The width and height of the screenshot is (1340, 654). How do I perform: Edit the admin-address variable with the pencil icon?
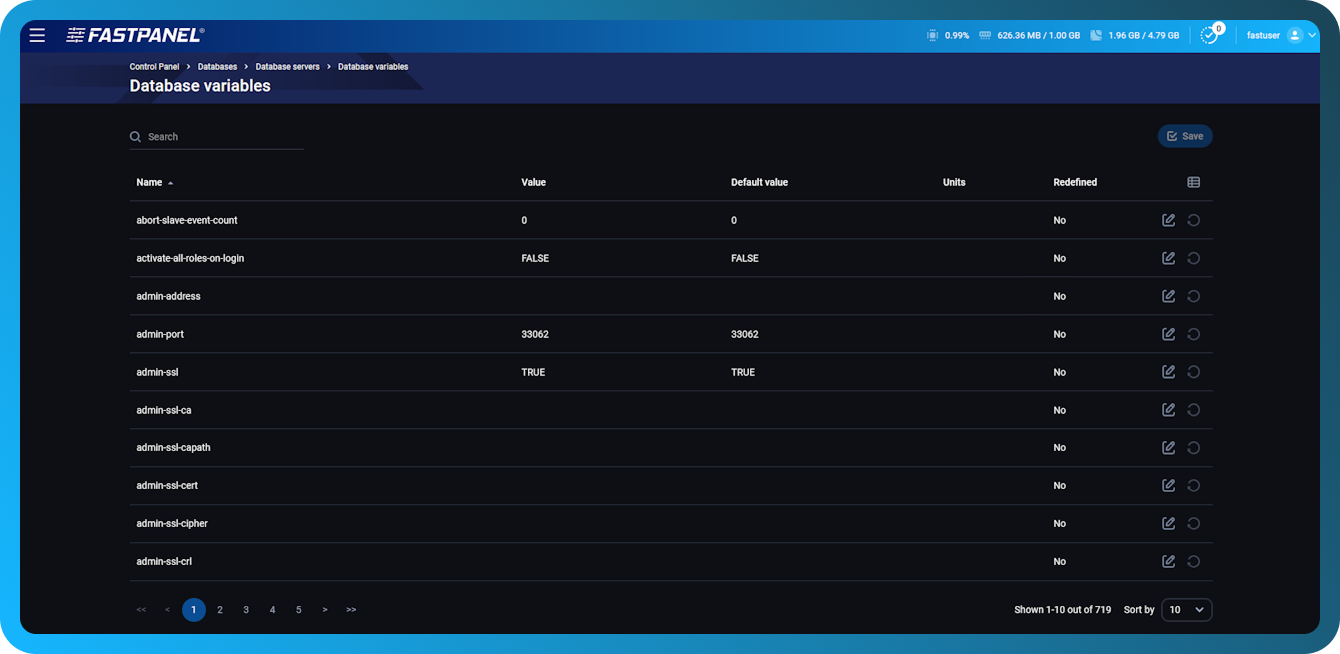click(1168, 296)
